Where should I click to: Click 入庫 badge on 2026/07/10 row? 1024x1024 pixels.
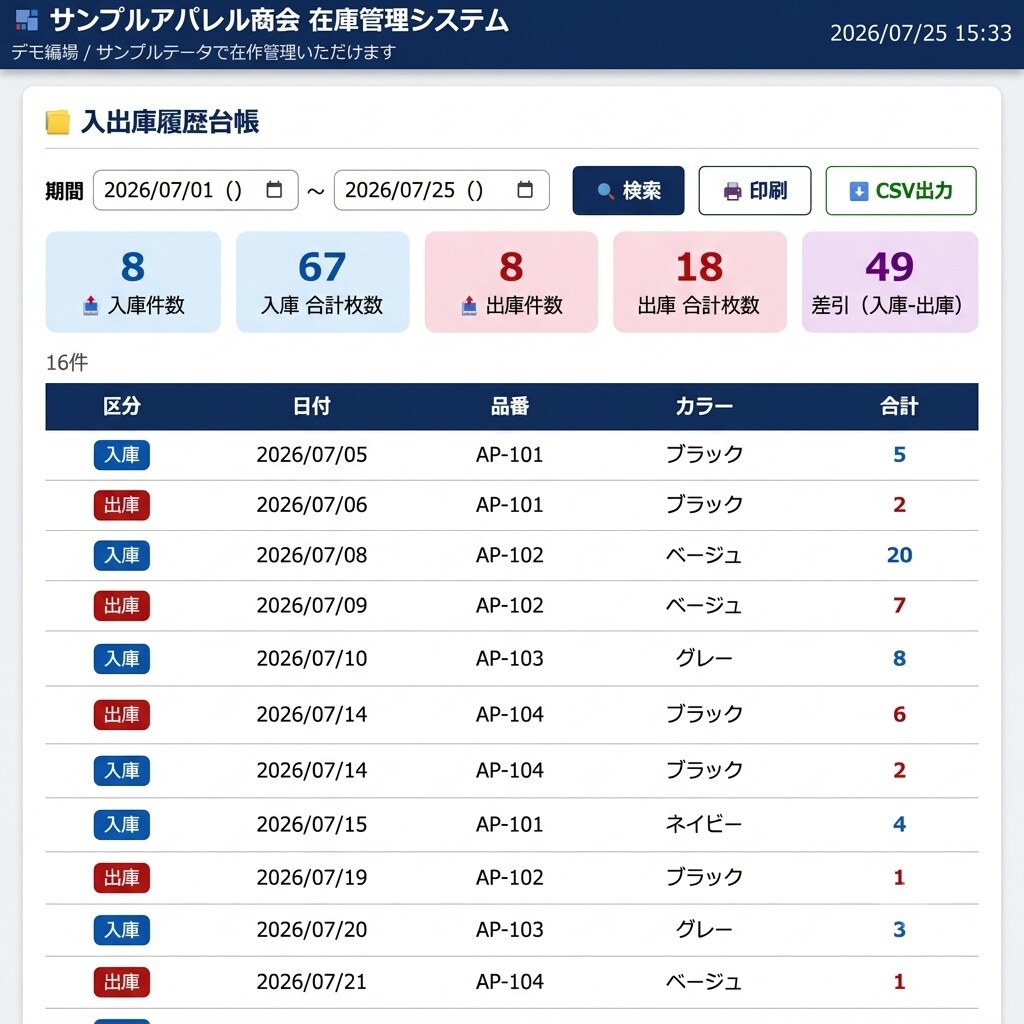122,658
